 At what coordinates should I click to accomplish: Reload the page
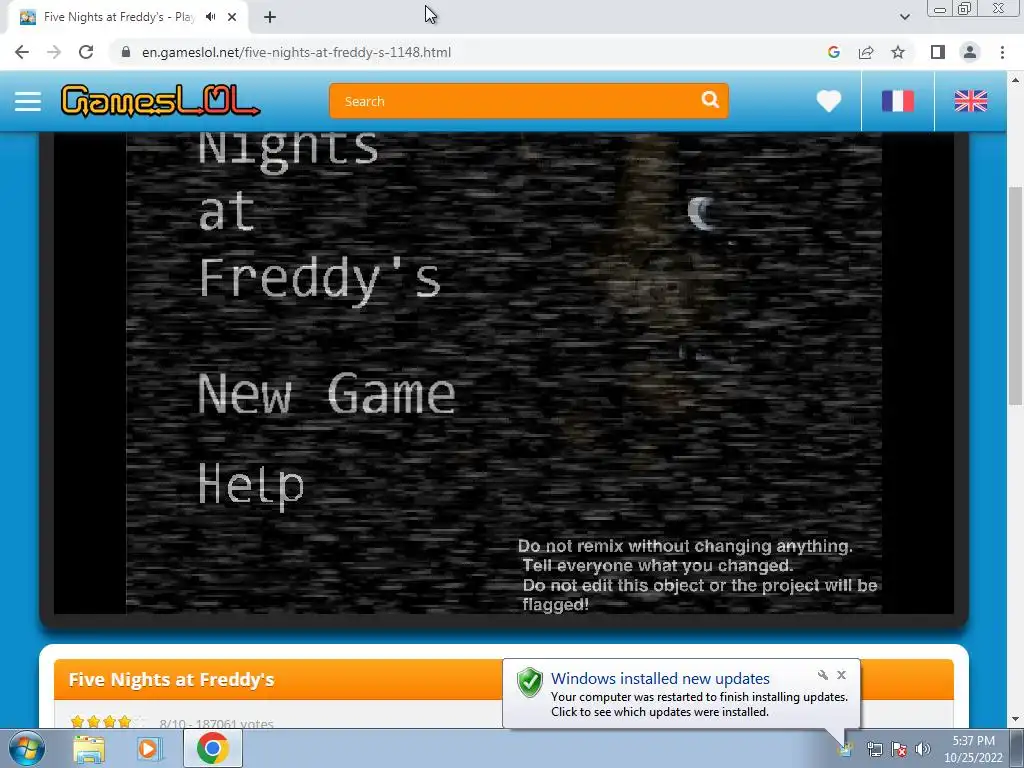(x=86, y=52)
